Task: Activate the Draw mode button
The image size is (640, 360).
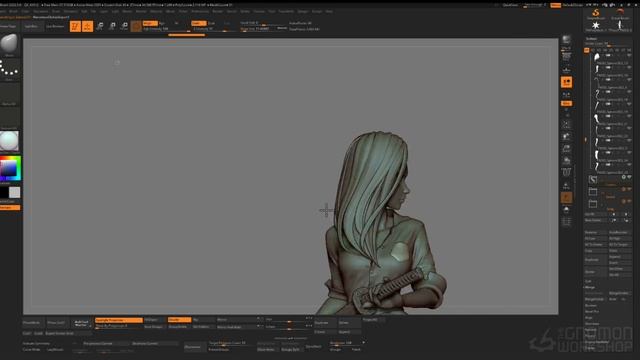Action: [87, 27]
